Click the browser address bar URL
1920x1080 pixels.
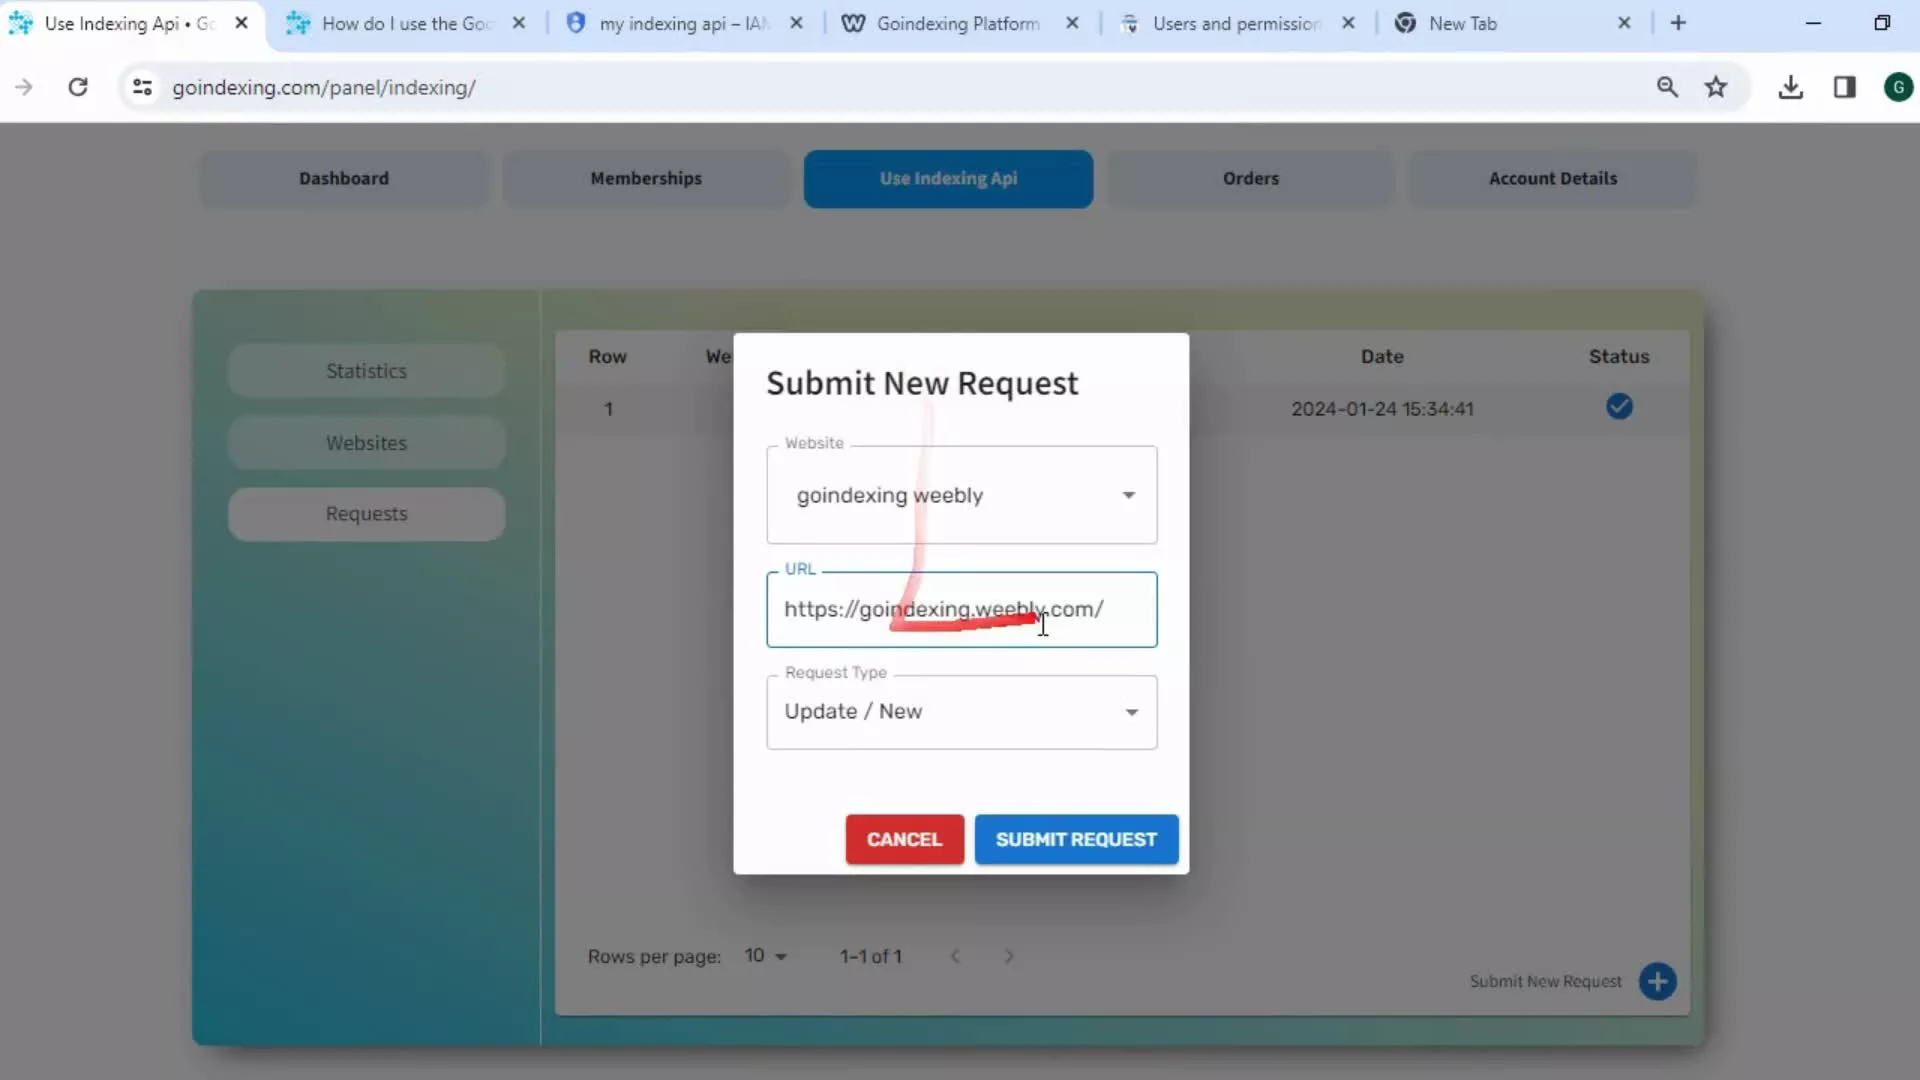pos(324,87)
